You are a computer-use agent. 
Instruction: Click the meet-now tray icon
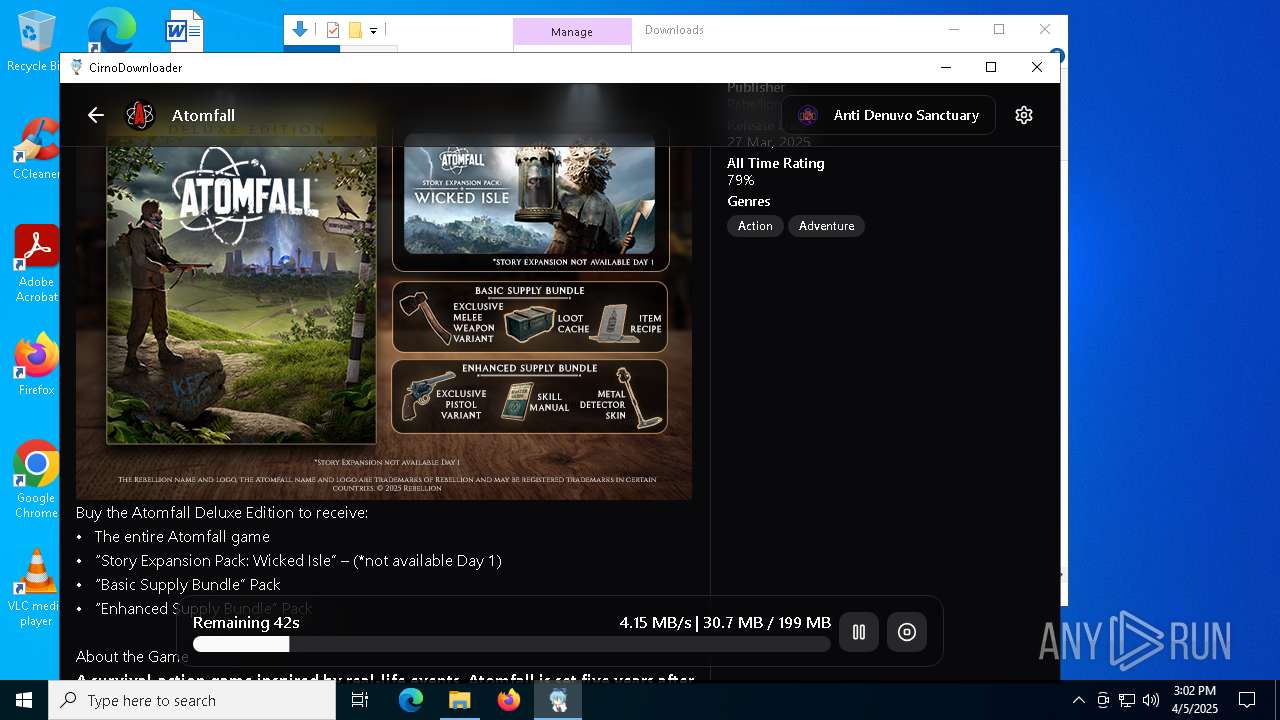(x=1103, y=700)
